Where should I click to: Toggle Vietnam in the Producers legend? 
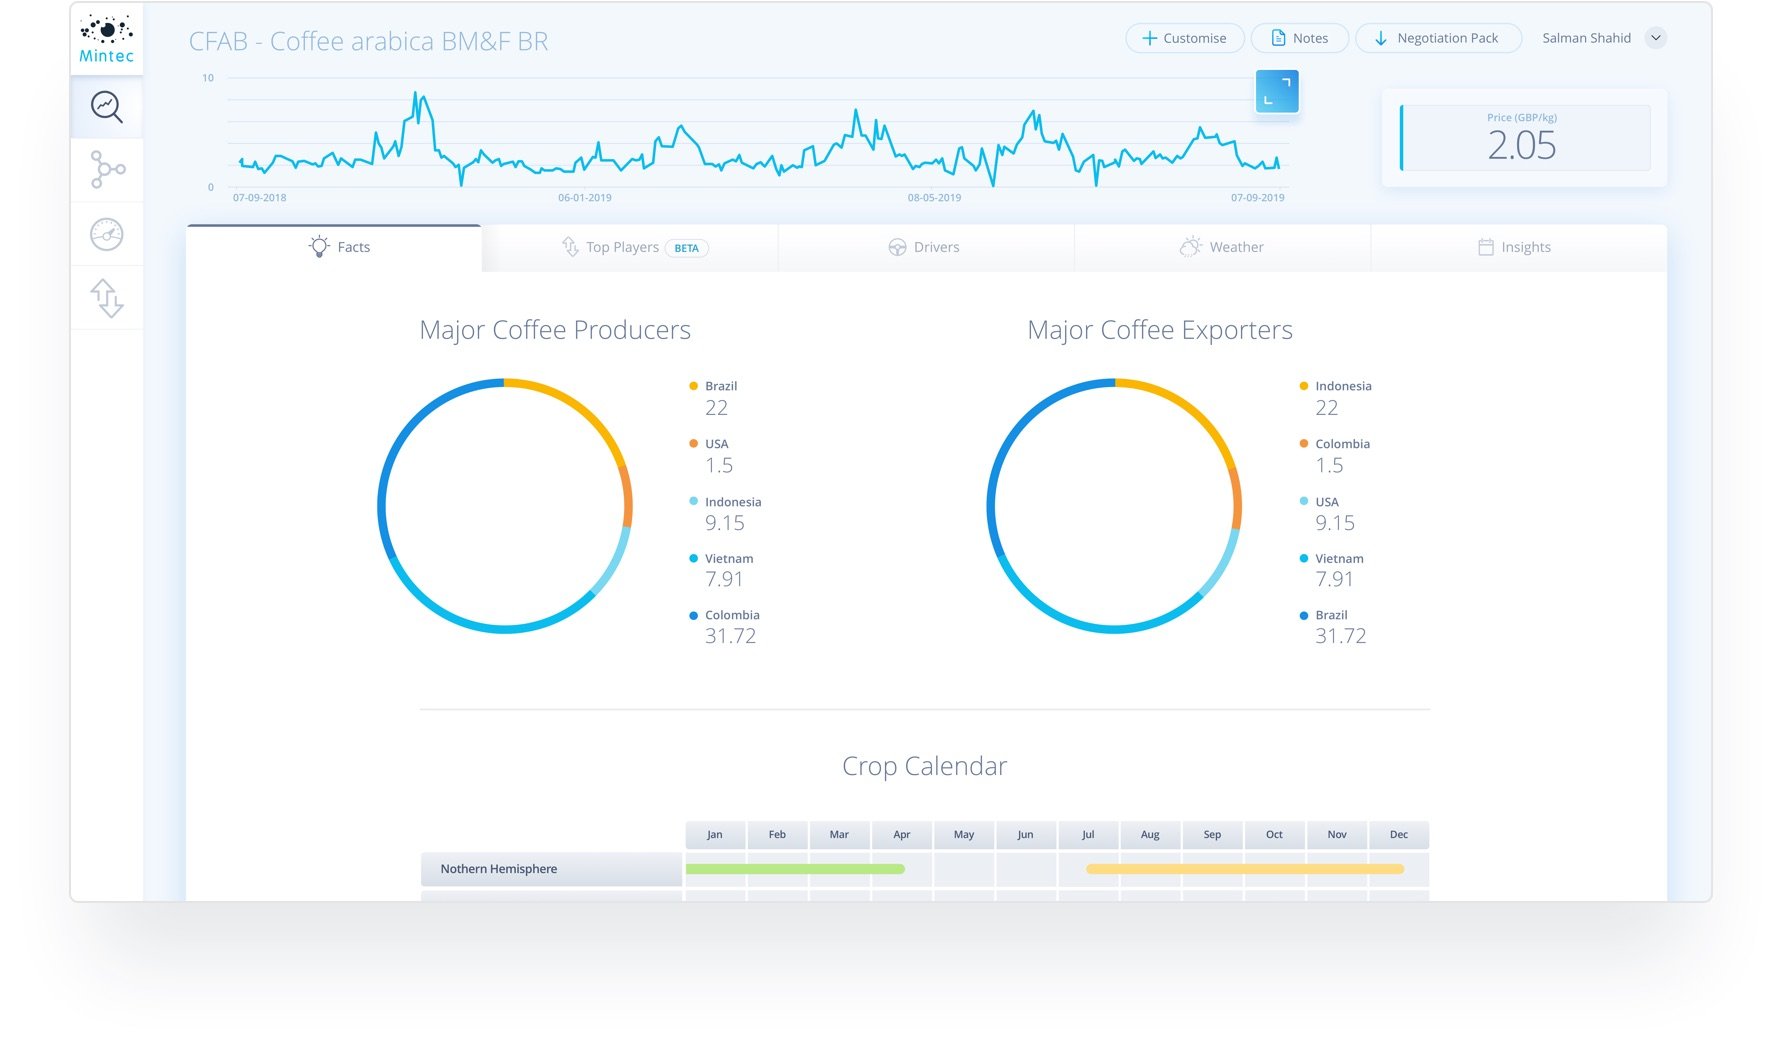tap(727, 558)
